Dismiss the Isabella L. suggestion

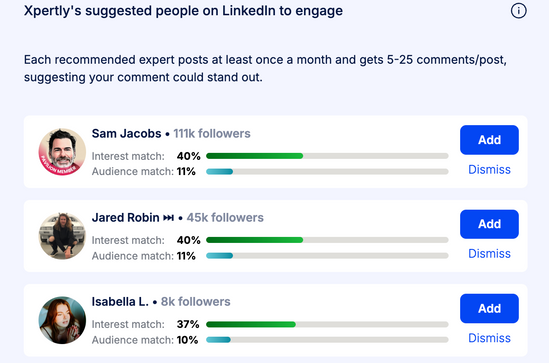(x=489, y=338)
